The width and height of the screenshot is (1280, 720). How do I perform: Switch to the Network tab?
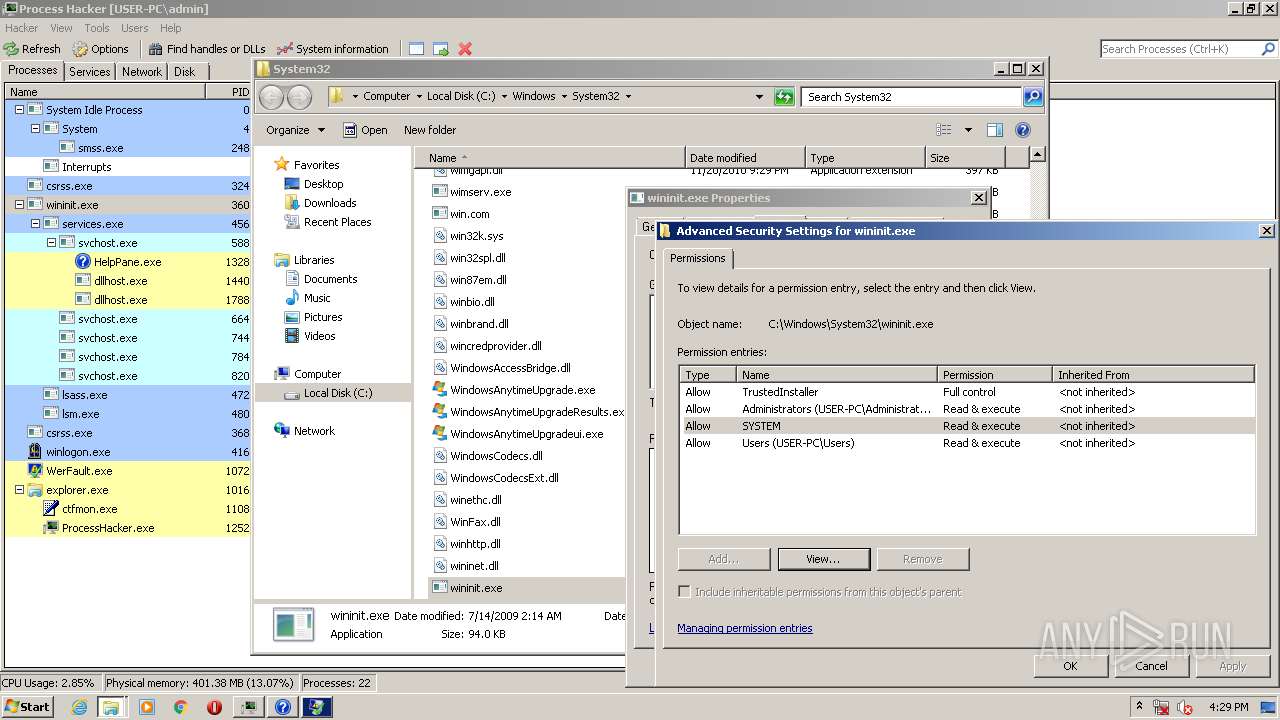[142, 72]
